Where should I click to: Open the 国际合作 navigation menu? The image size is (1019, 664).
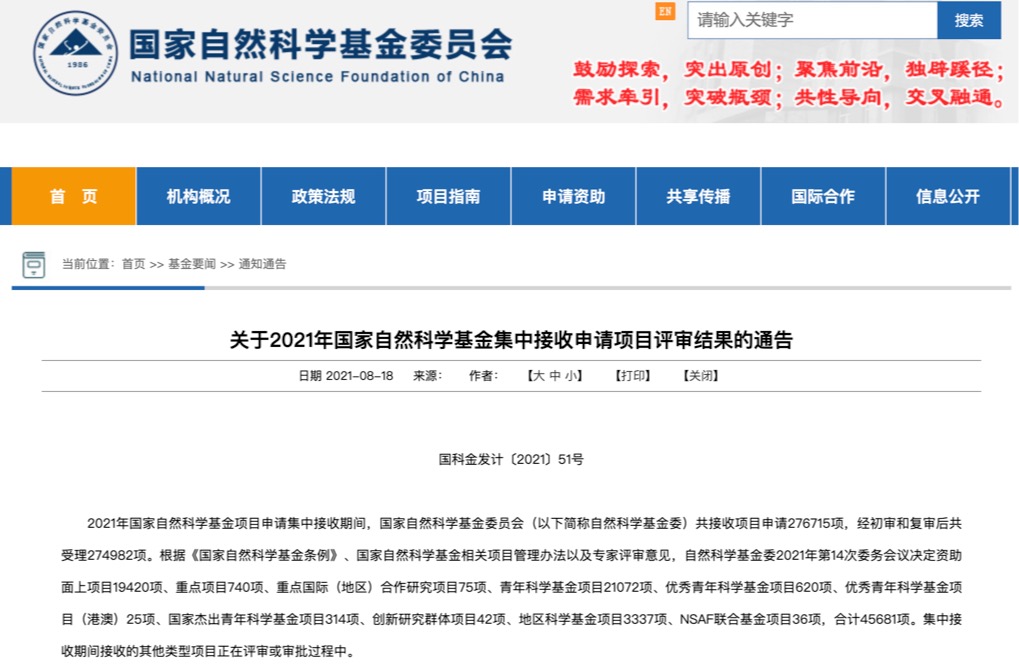823,197
